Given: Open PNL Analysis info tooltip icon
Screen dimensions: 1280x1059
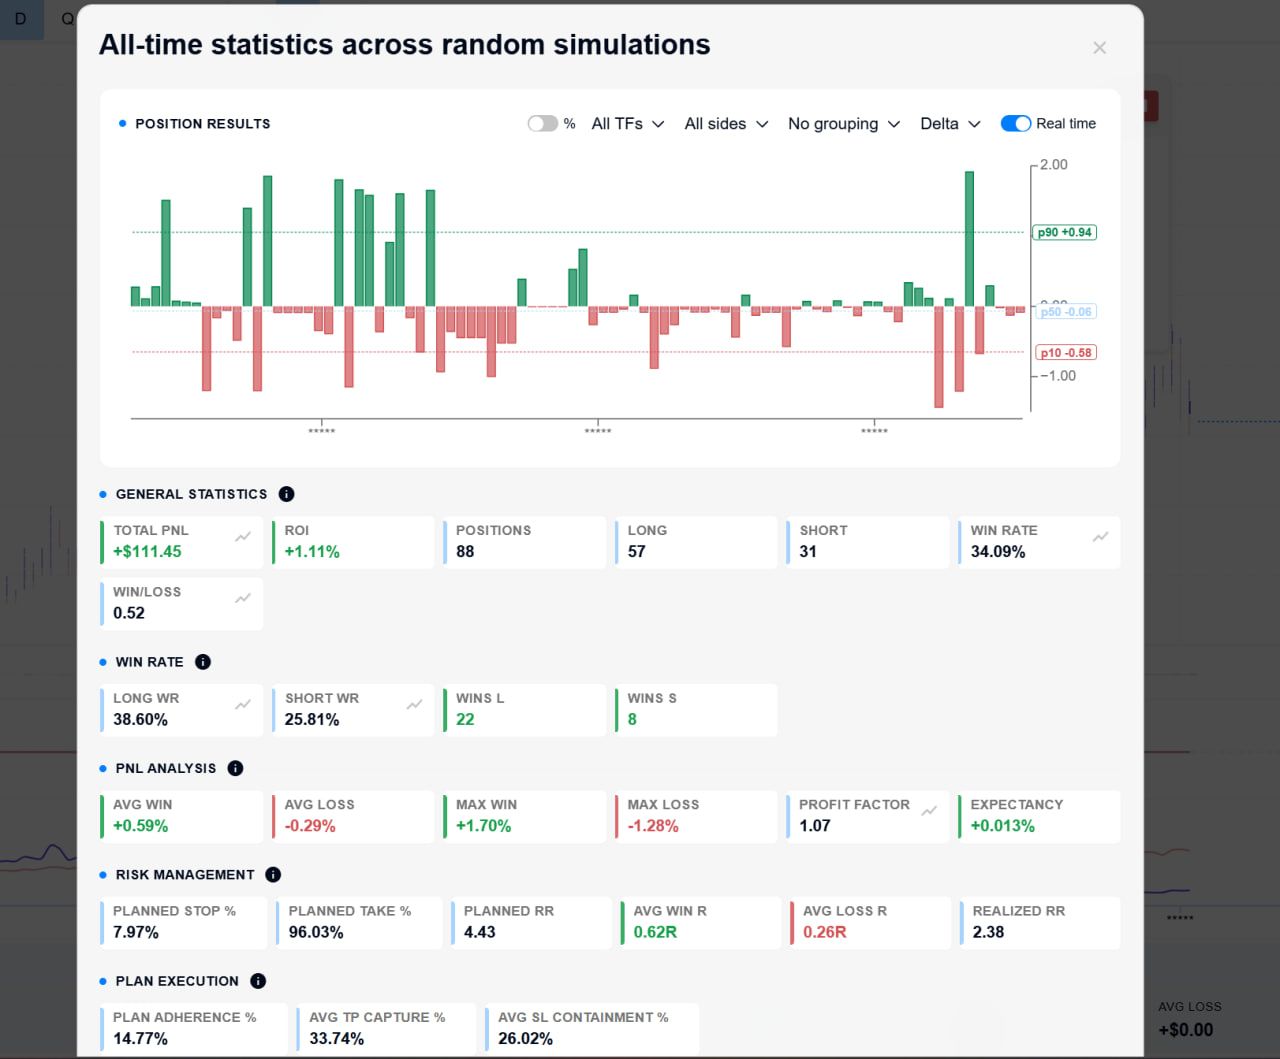Looking at the screenshot, I should (235, 768).
